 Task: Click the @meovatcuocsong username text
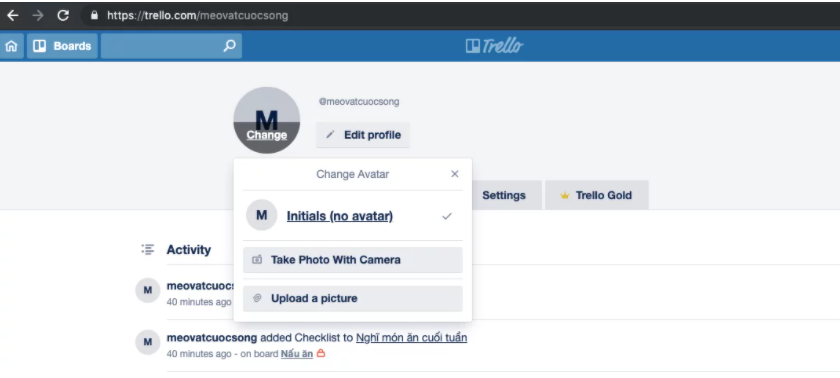click(359, 102)
